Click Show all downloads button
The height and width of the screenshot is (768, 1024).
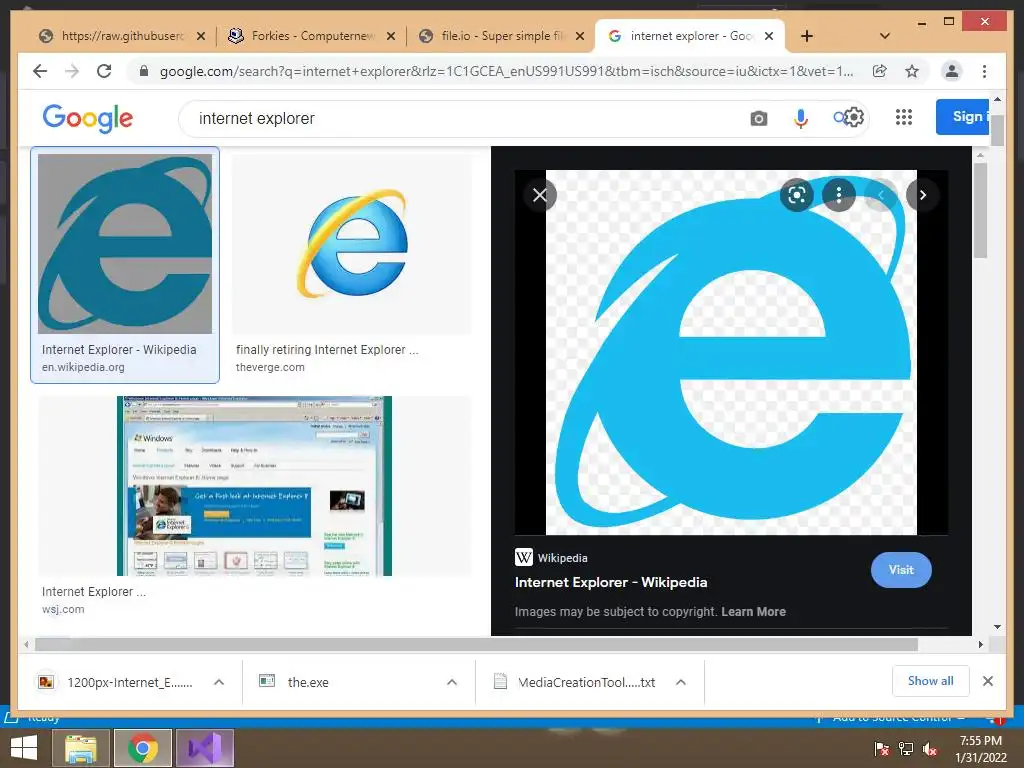(x=931, y=681)
